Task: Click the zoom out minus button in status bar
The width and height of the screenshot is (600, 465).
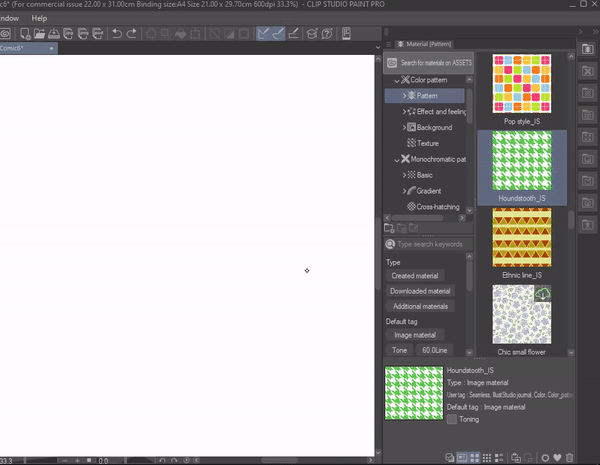Action: [x=65, y=461]
